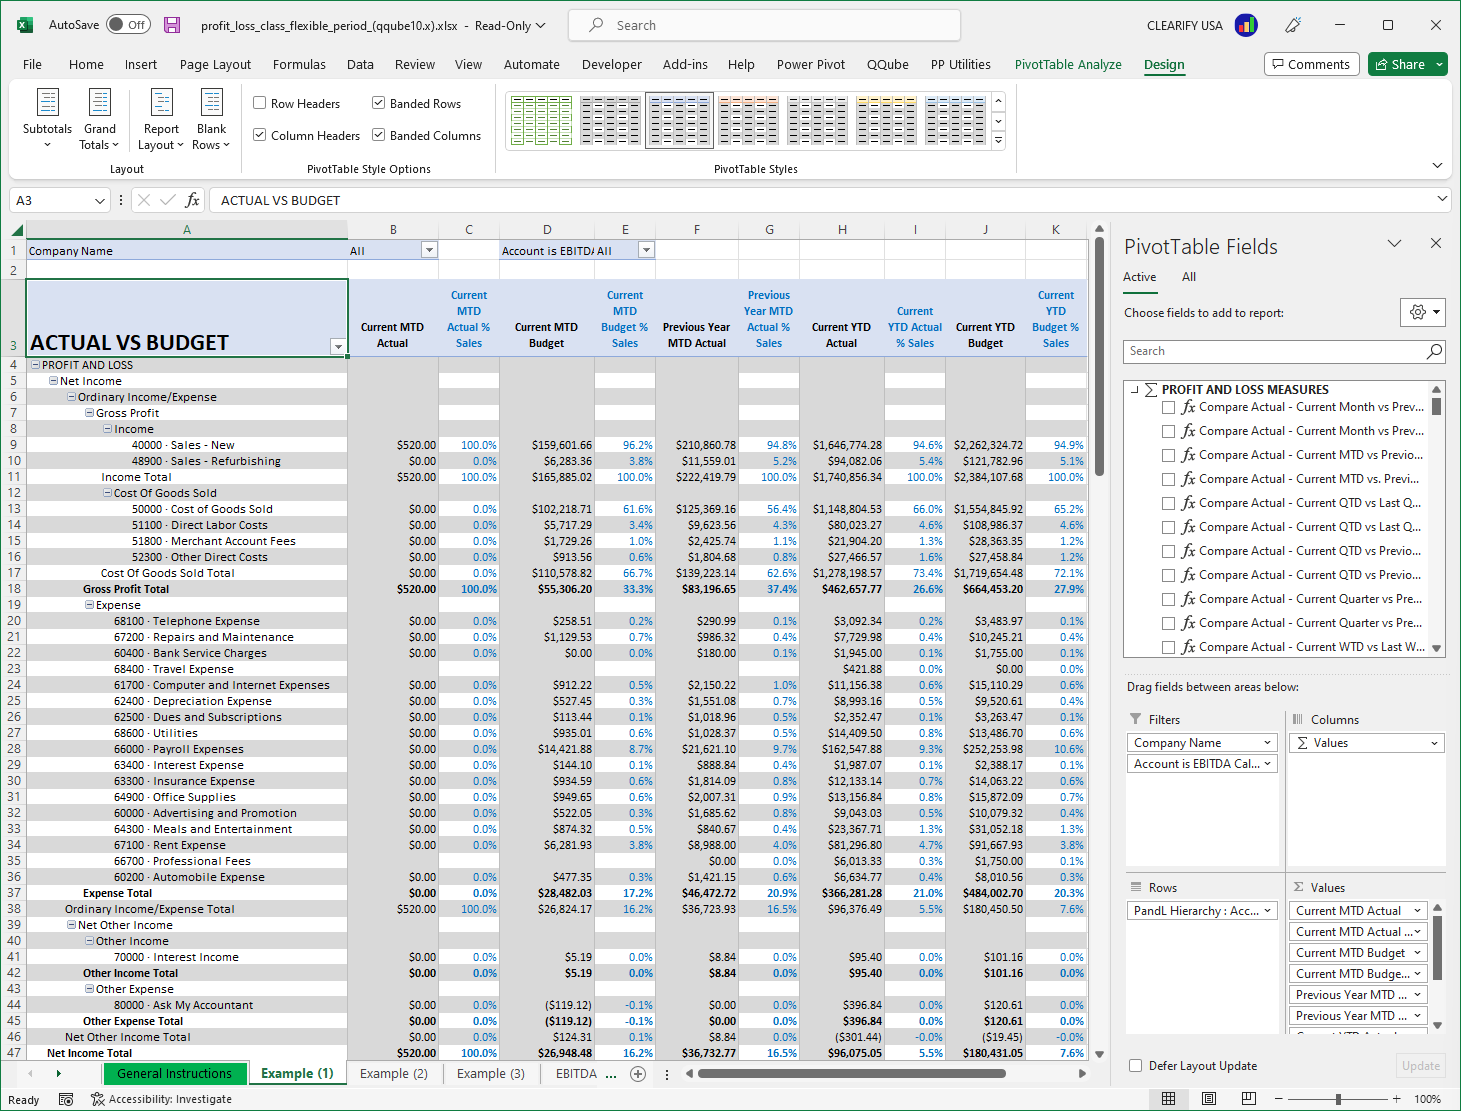Switch to the PivotTable Analyze ribbon tab

tap(1068, 64)
